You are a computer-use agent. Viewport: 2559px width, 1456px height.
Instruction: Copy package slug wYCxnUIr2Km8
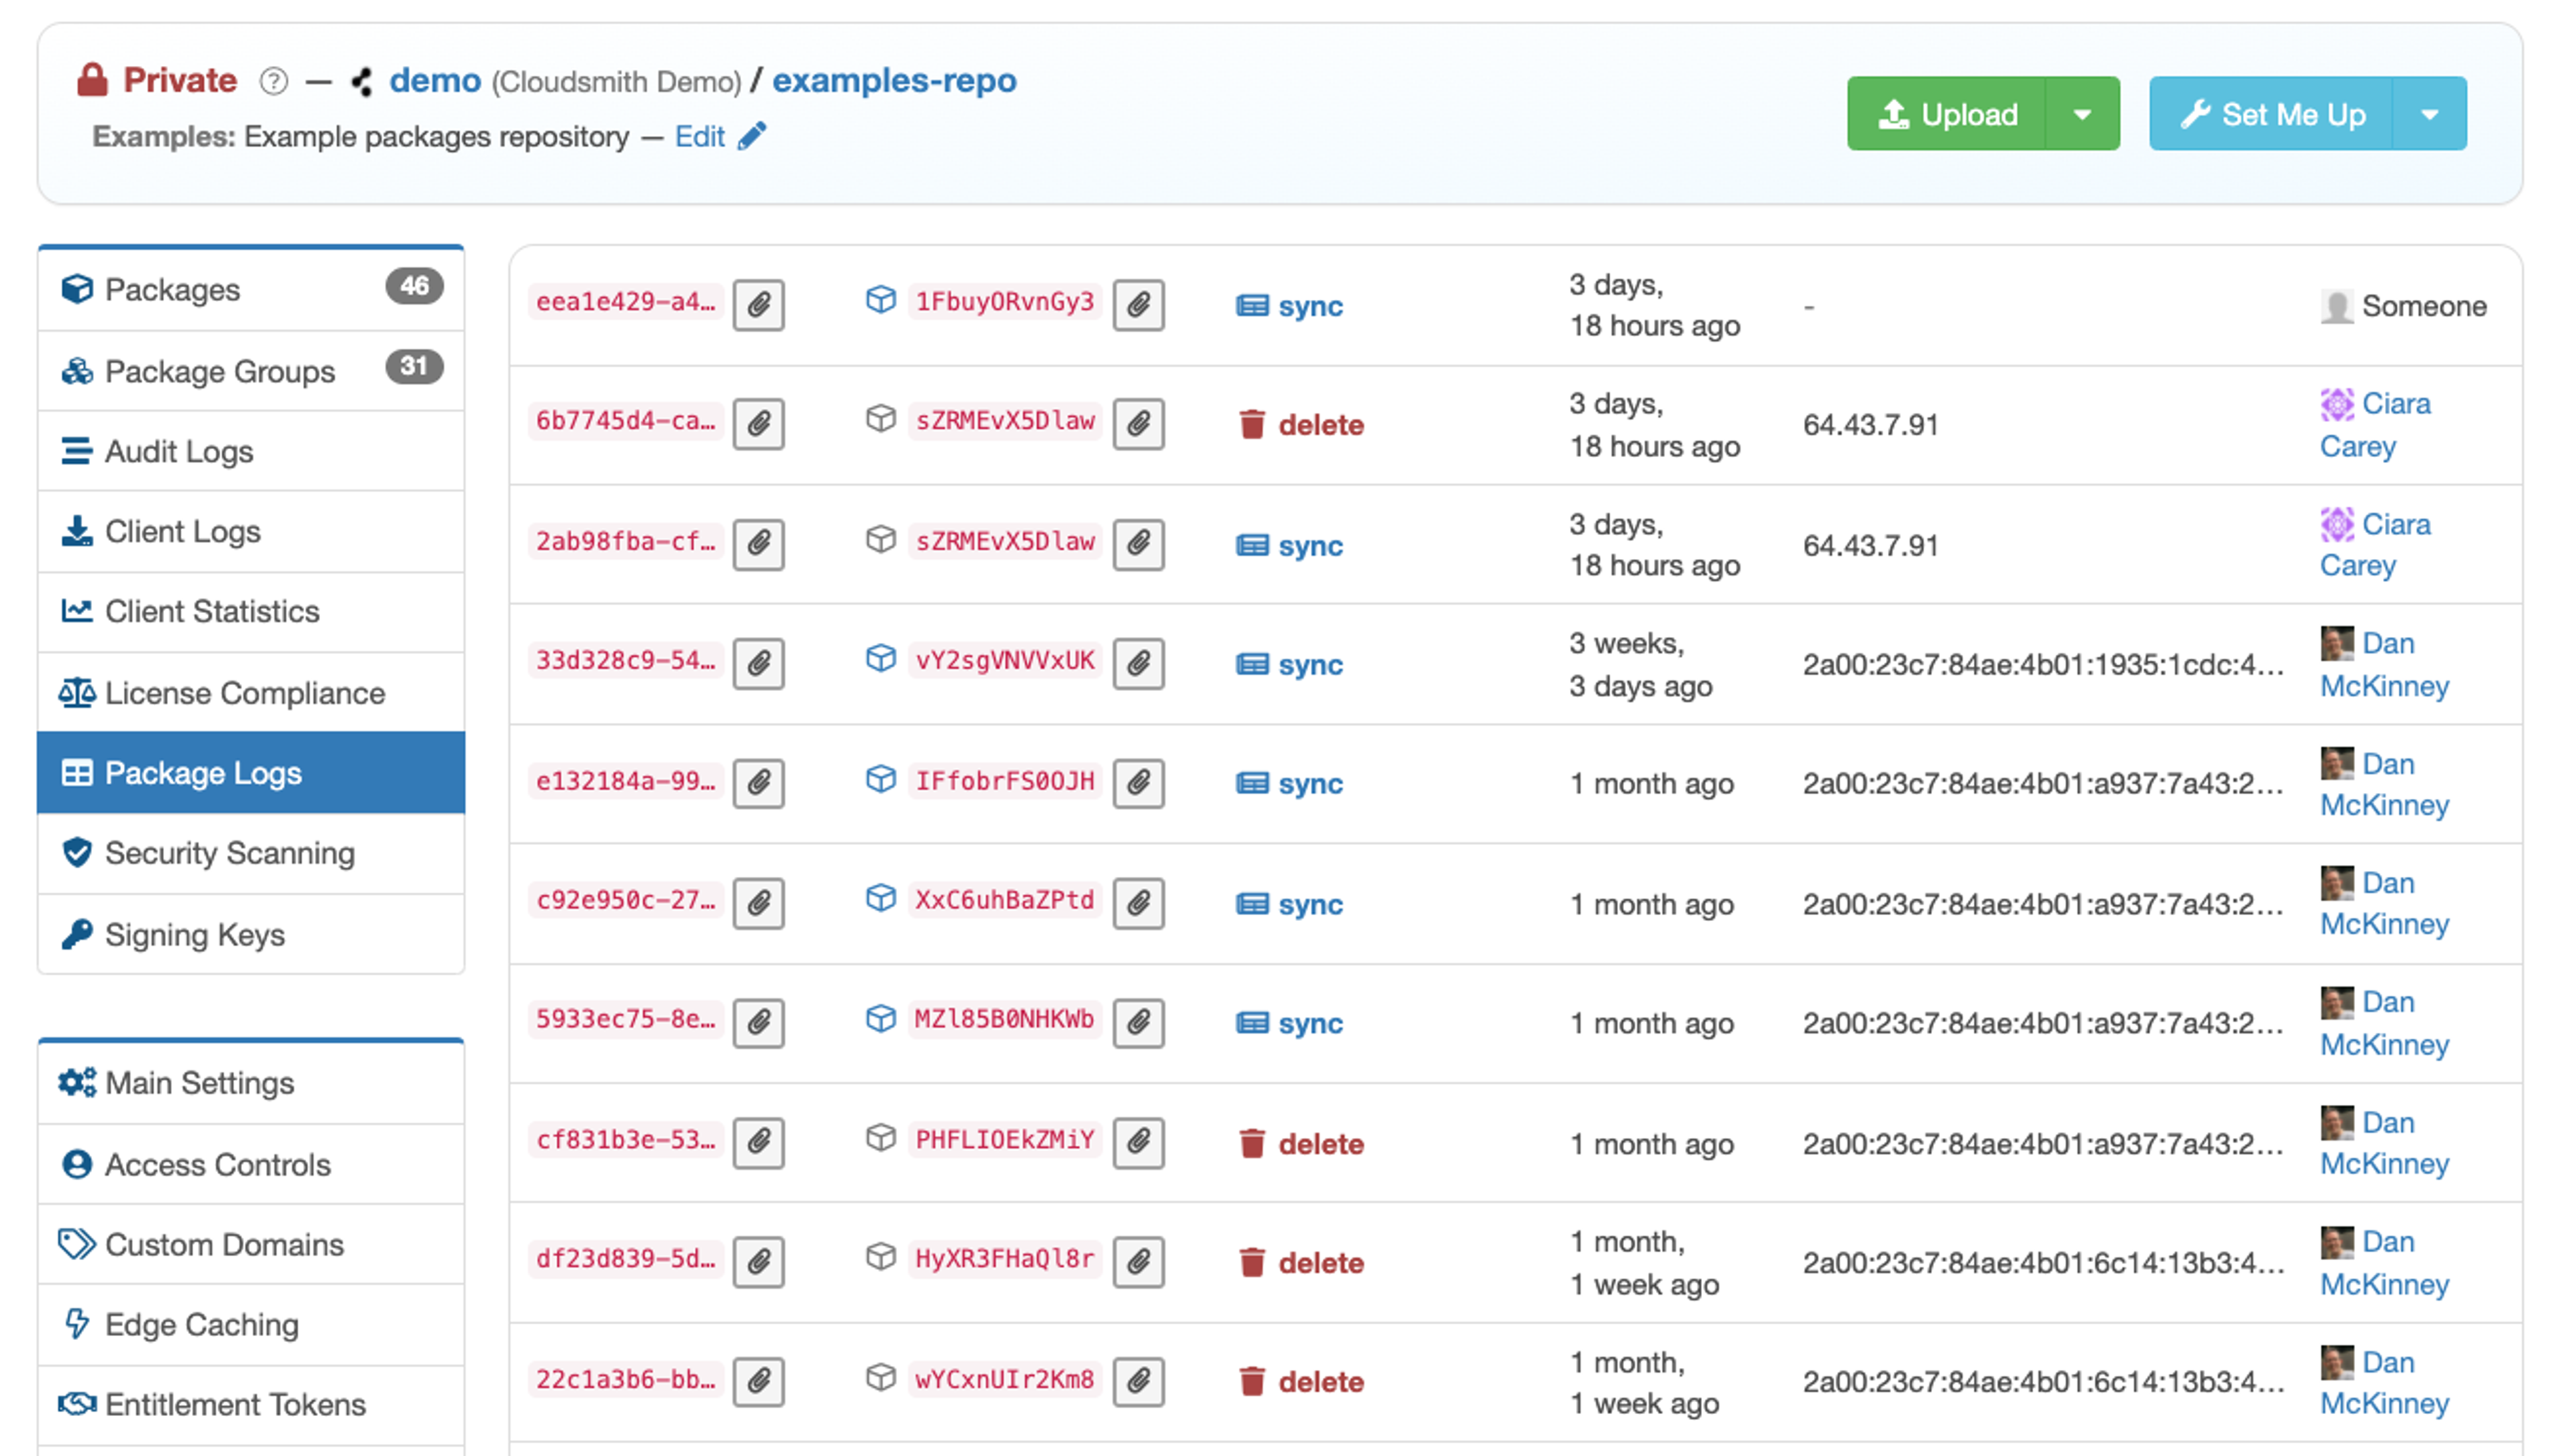1138,1381
